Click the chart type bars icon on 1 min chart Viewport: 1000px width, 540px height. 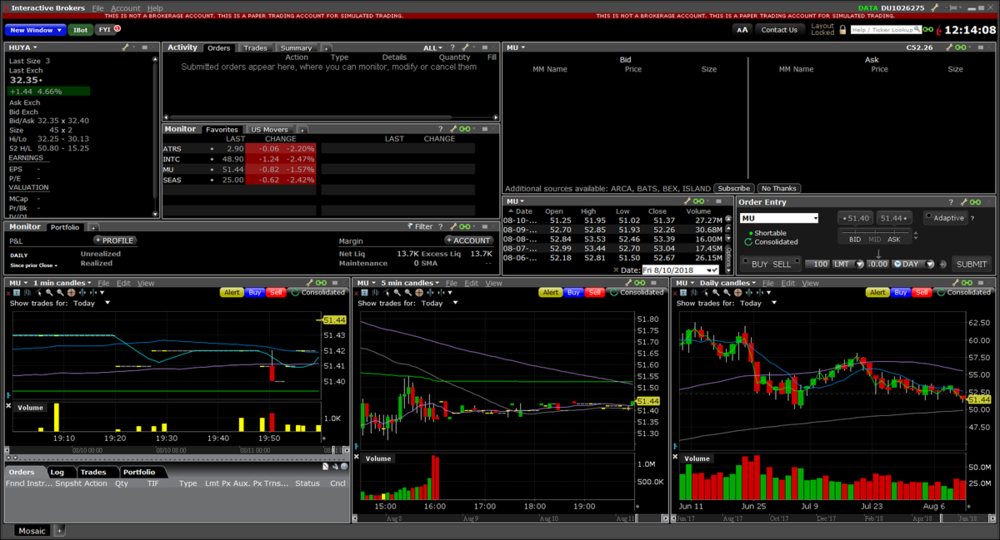click(27, 293)
